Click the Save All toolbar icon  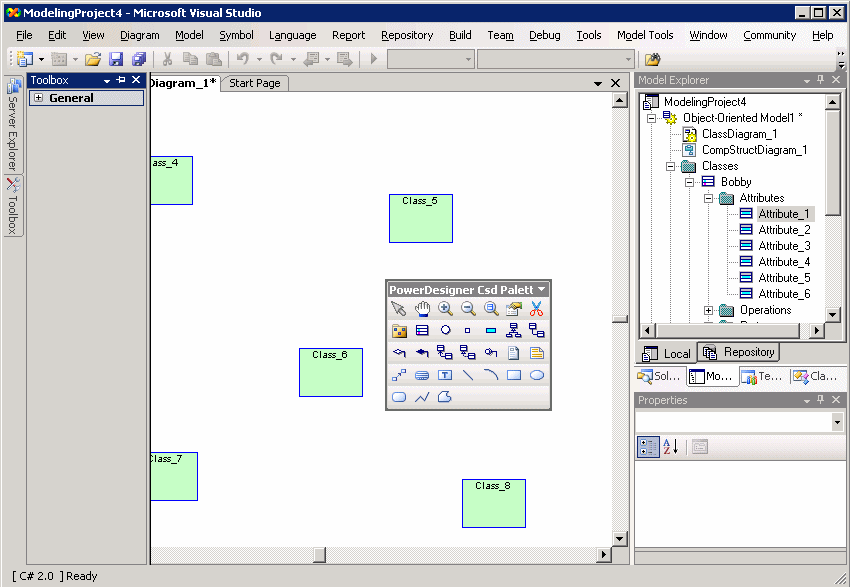click(x=139, y=59)
